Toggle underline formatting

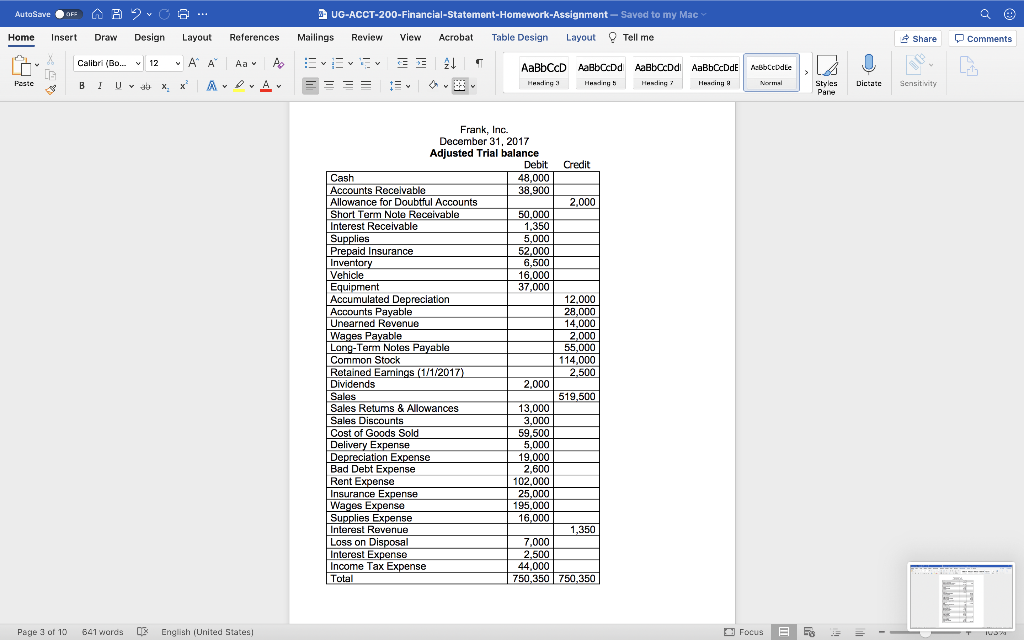click(118, 86)
